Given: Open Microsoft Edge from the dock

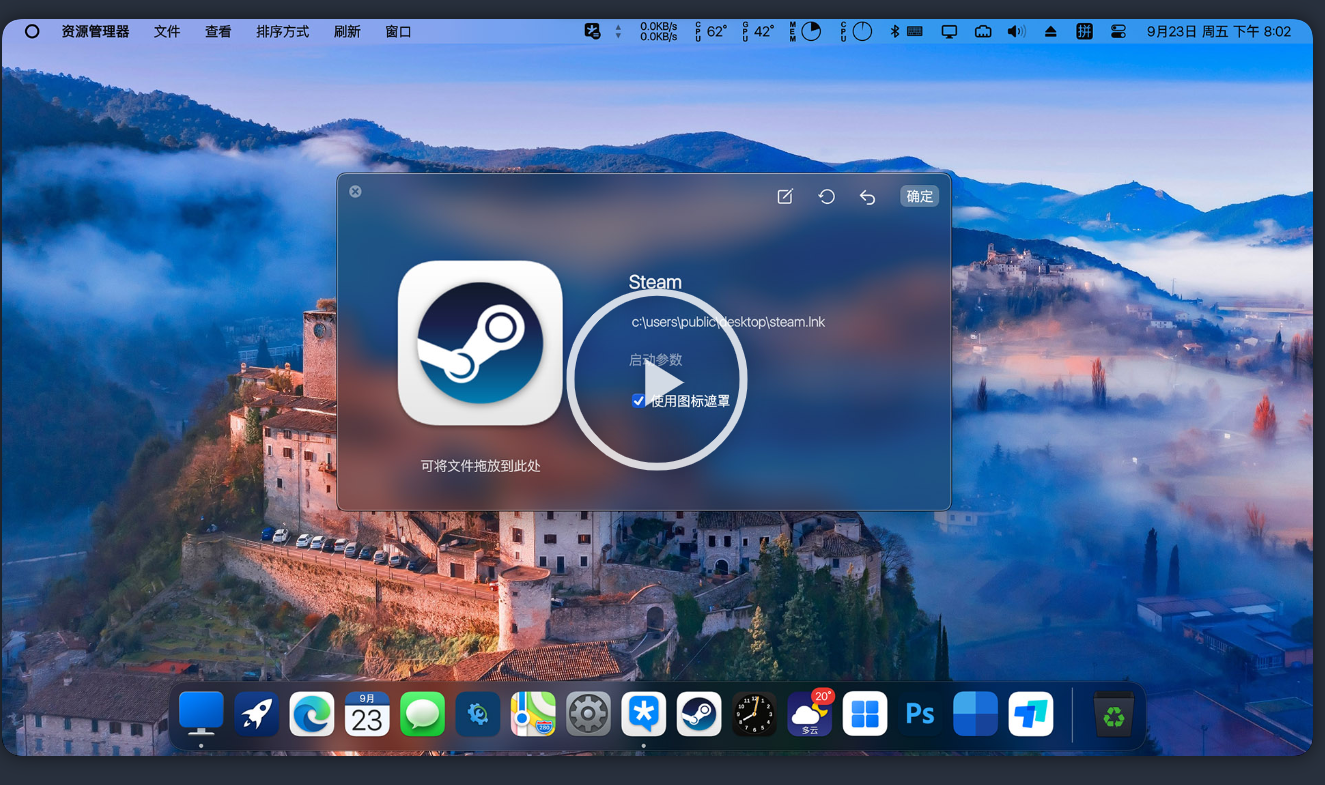Looking at the screenshot, I should [x=312, y=715].
